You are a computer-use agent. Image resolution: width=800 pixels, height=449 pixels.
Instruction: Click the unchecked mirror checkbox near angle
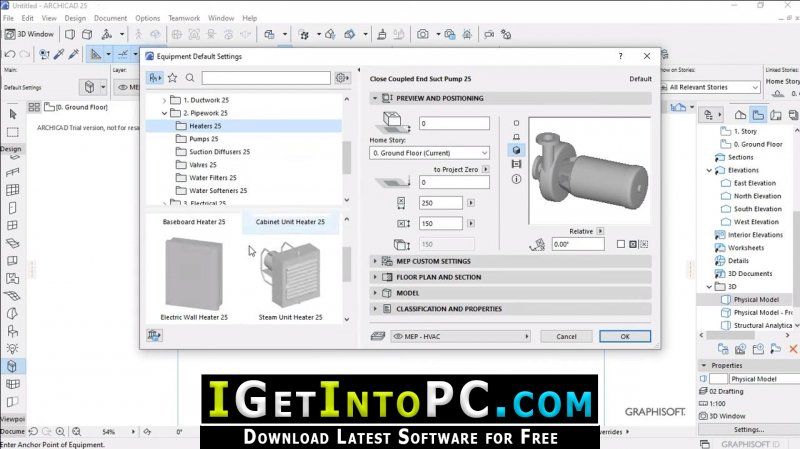(620, 244)
